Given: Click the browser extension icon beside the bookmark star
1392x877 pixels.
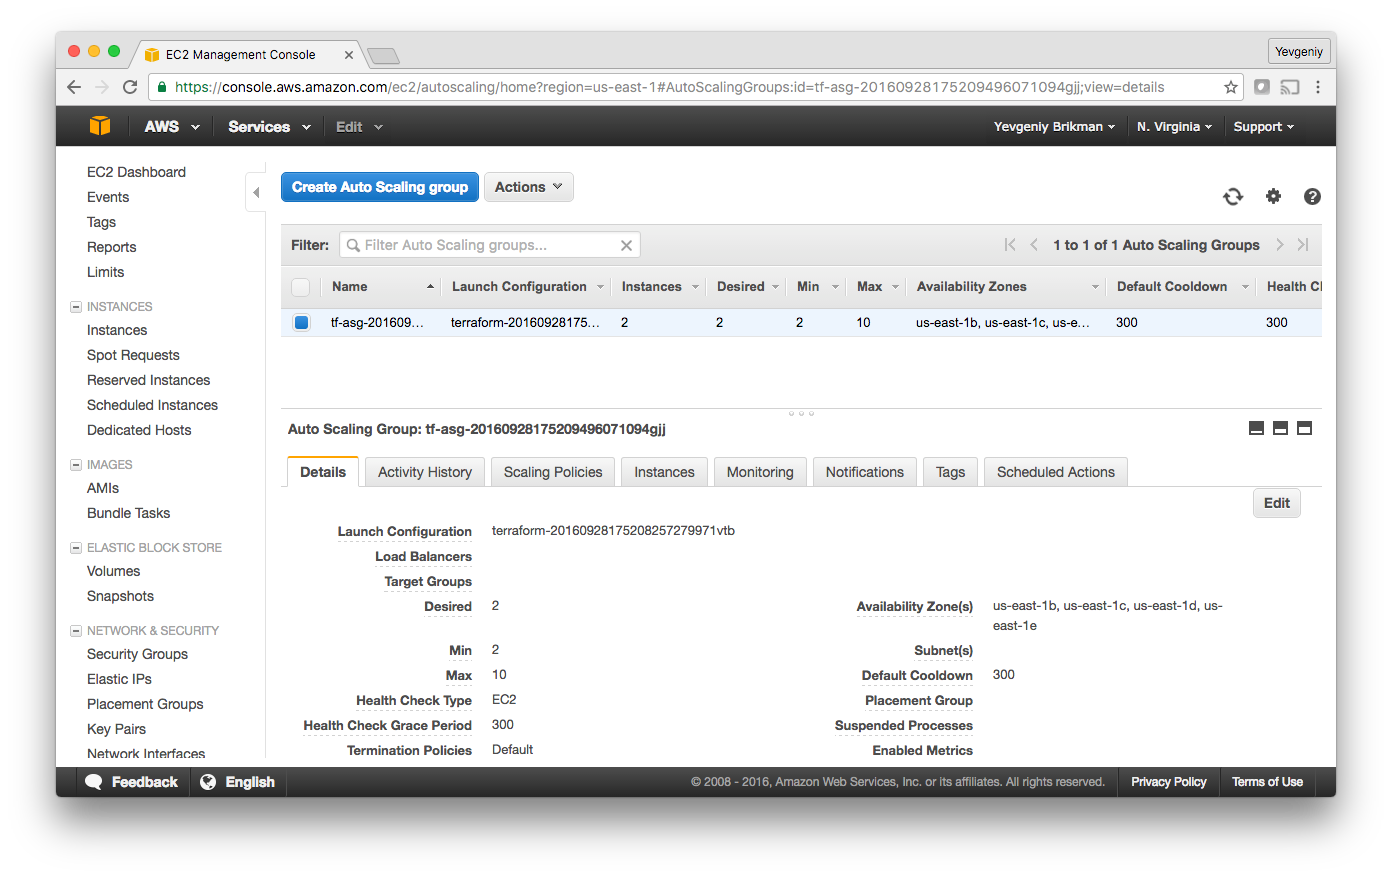Looking at the screenshot, I should click(x=1262, y=87).
